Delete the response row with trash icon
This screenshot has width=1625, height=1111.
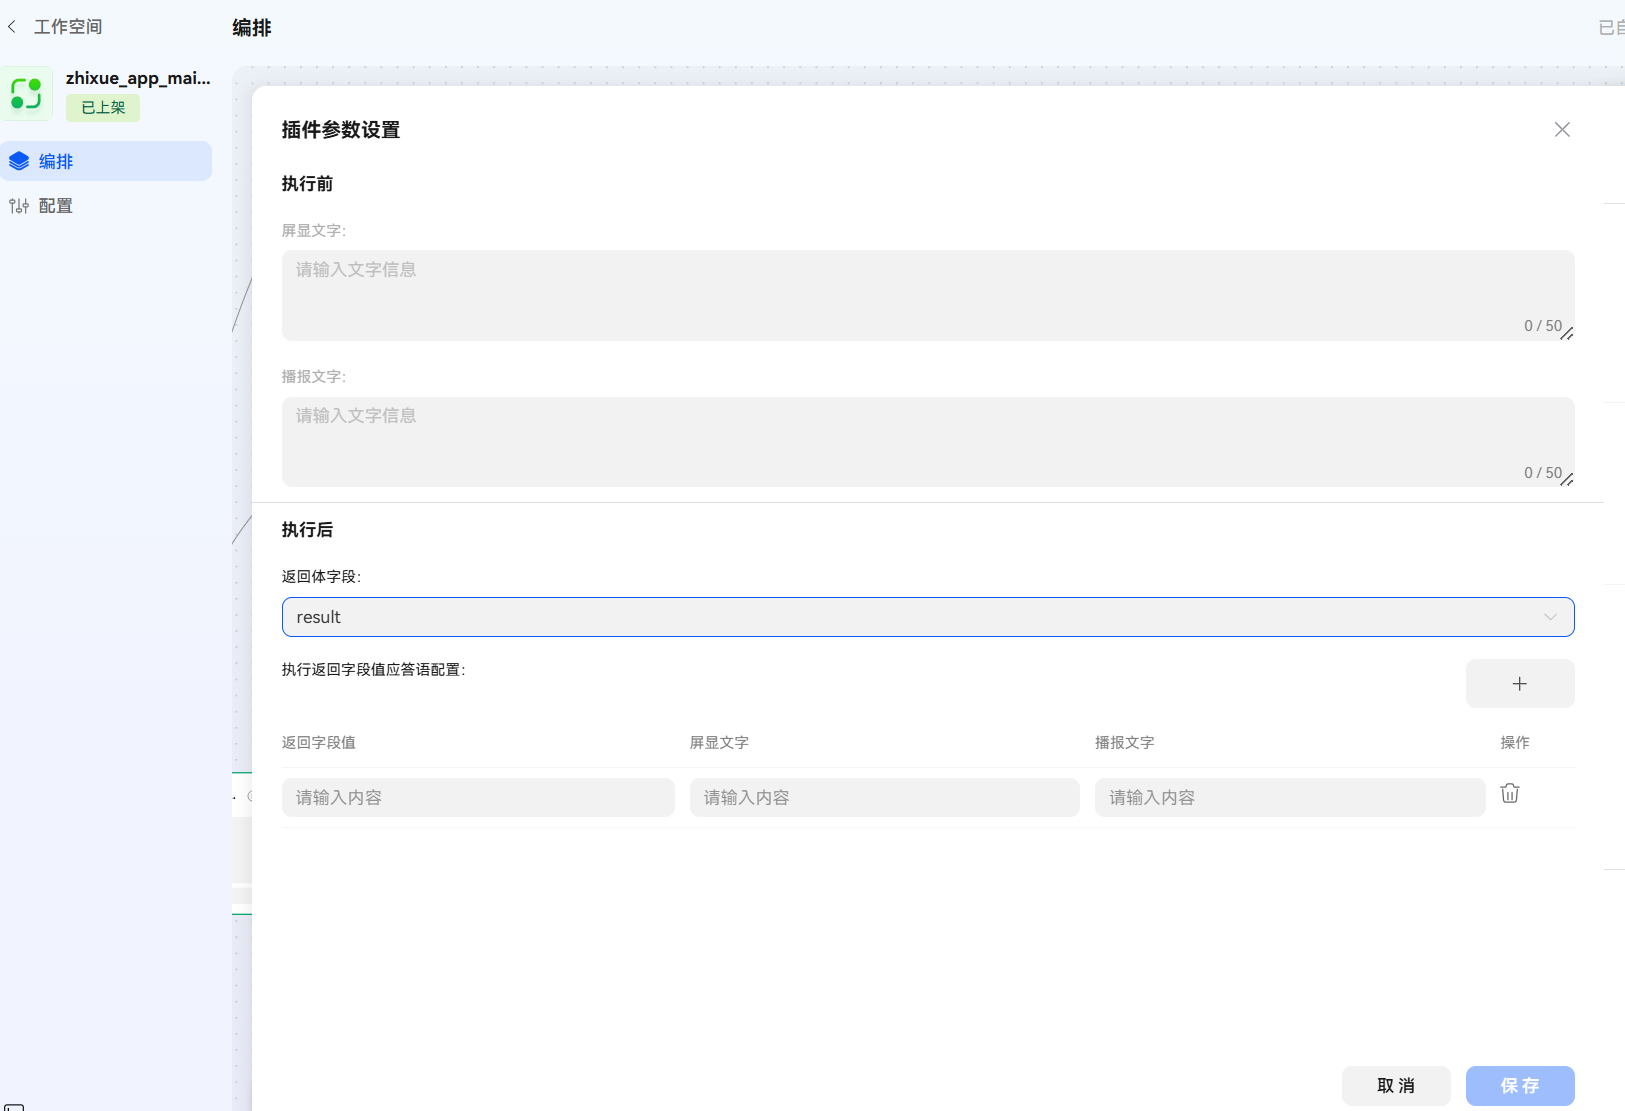click(x=1509, y=794)
